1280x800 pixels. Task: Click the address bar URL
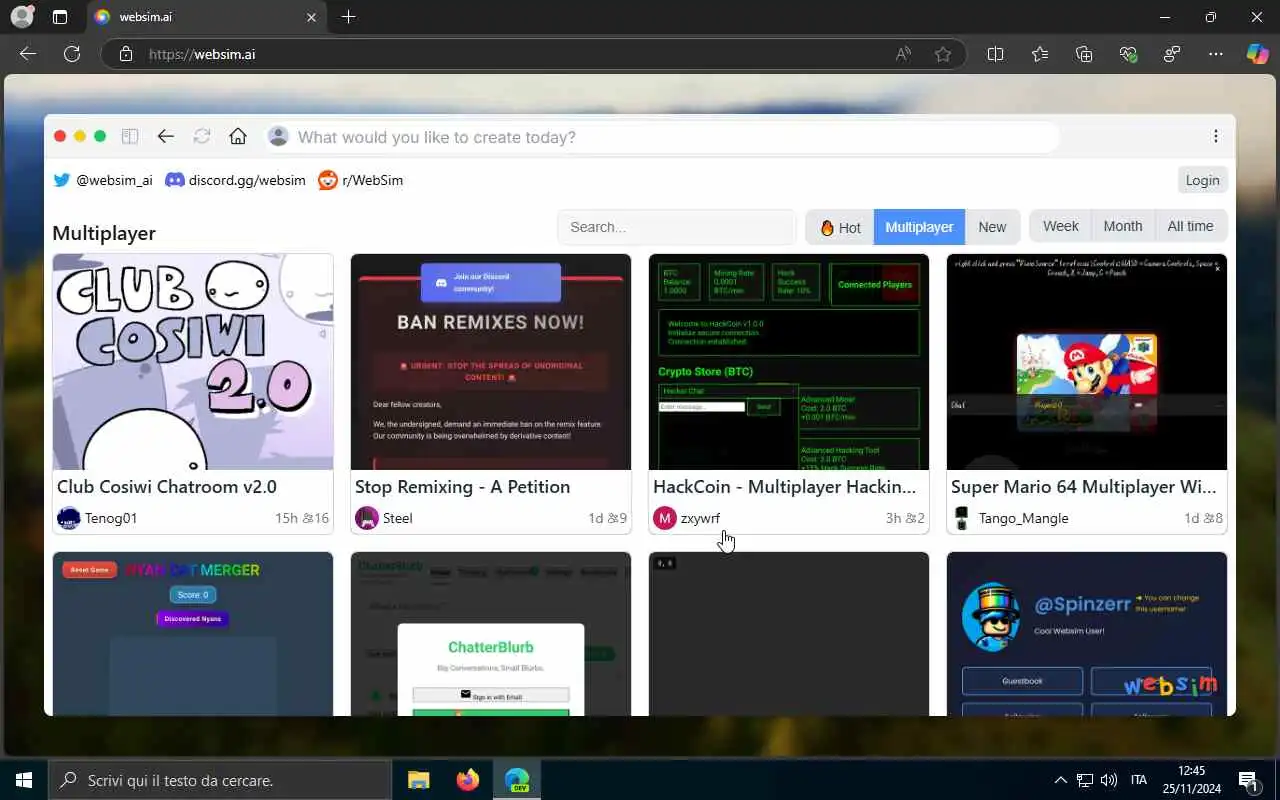[x=202, y=54]
